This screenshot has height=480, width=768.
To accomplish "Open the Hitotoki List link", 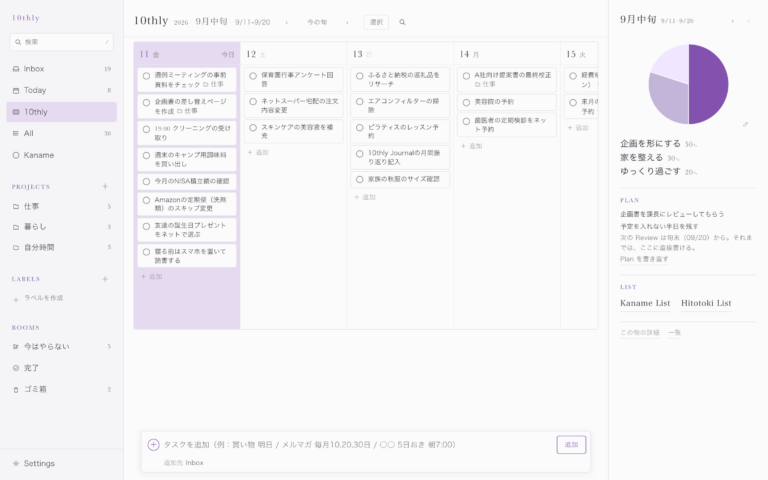I will click(706, 303).
